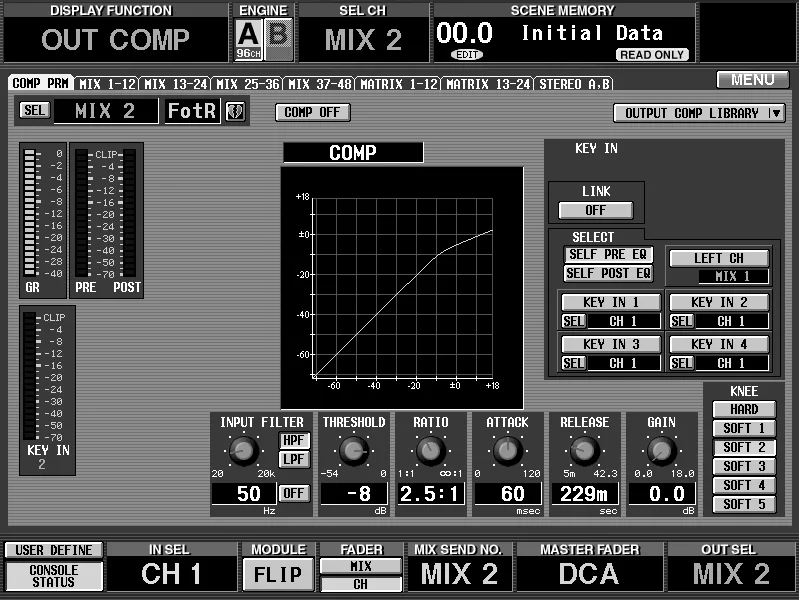This screenshot has width=799, height=600.
Task: Open the MENU button
Action: point(753,80)
